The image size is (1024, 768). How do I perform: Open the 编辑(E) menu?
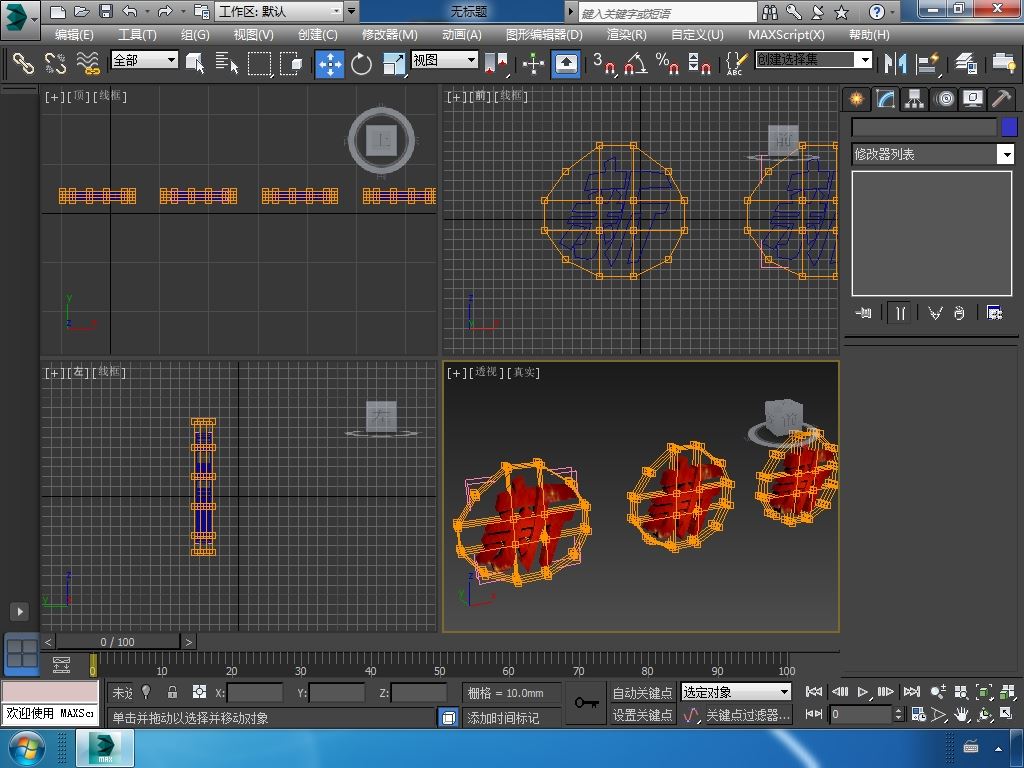74,35
